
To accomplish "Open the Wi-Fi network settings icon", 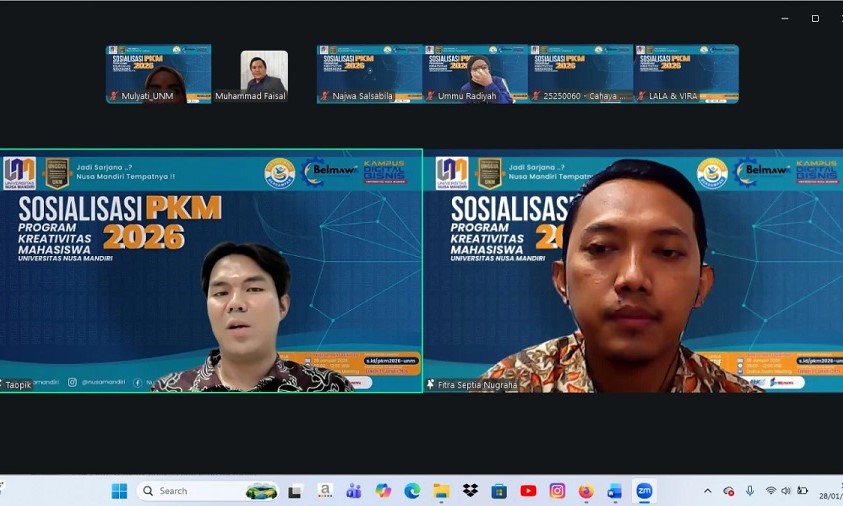I will 771,491.
